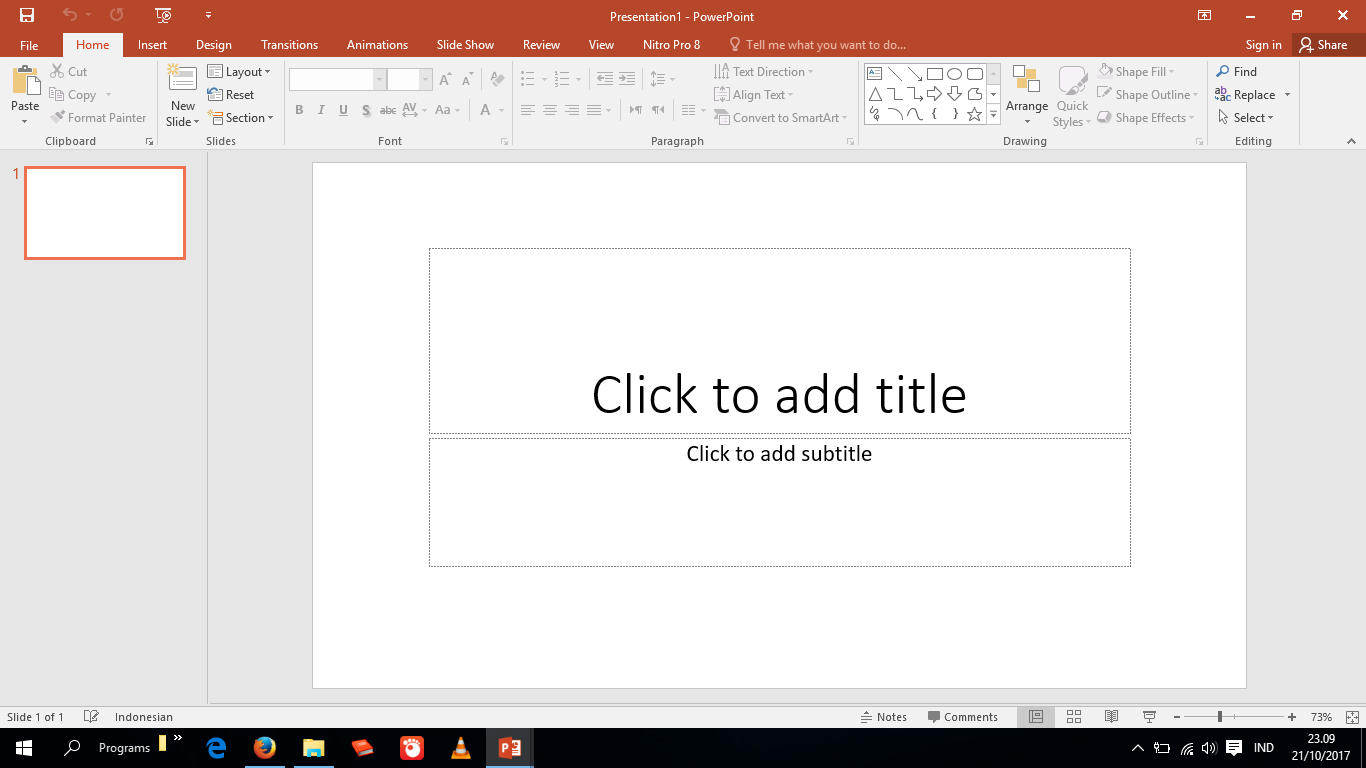1366x768 pixels.
Task: Select the oval shape tool
Action: coord(953,72)
